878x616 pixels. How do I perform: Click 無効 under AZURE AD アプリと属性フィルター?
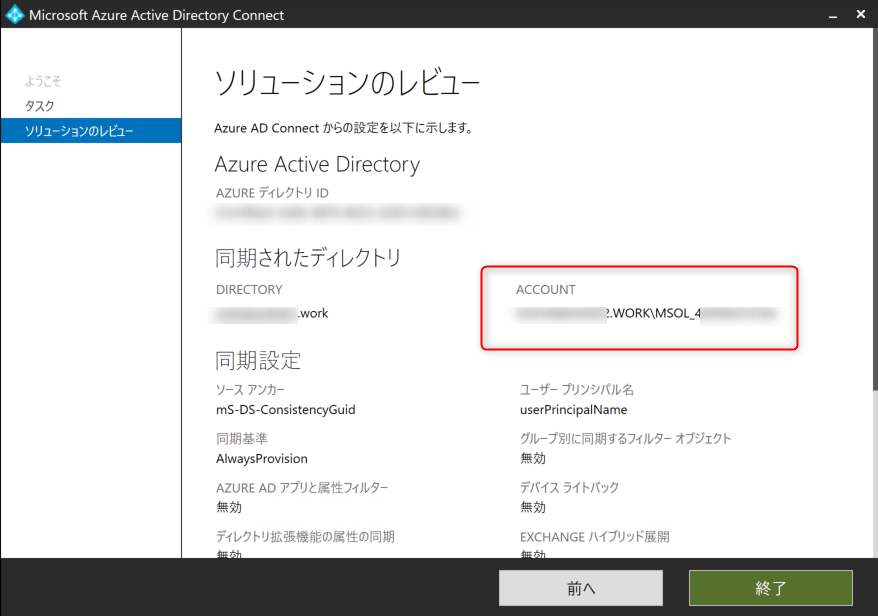[228, 507]
